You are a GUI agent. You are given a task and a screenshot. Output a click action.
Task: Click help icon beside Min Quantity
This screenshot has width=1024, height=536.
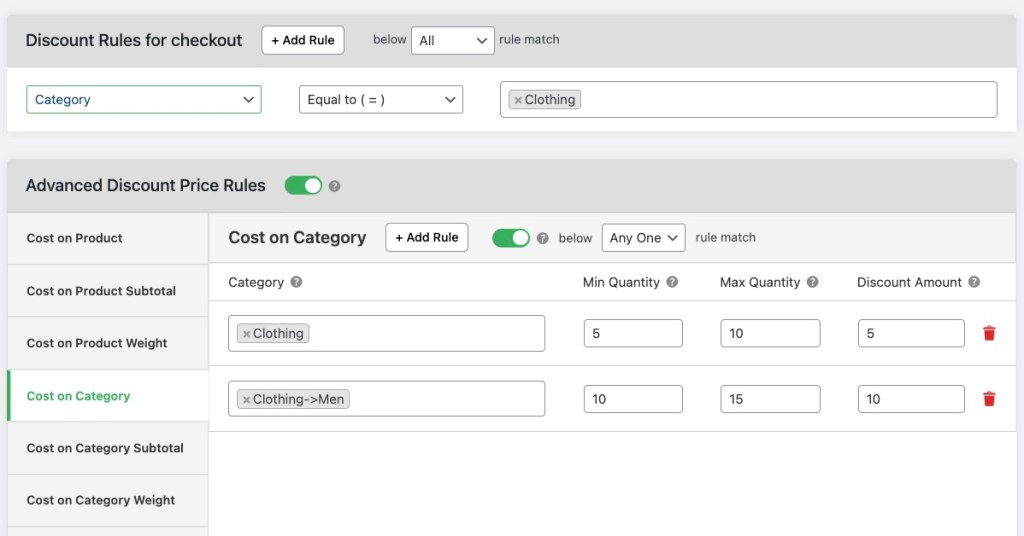pyautogui.click(x=672, y=283)
